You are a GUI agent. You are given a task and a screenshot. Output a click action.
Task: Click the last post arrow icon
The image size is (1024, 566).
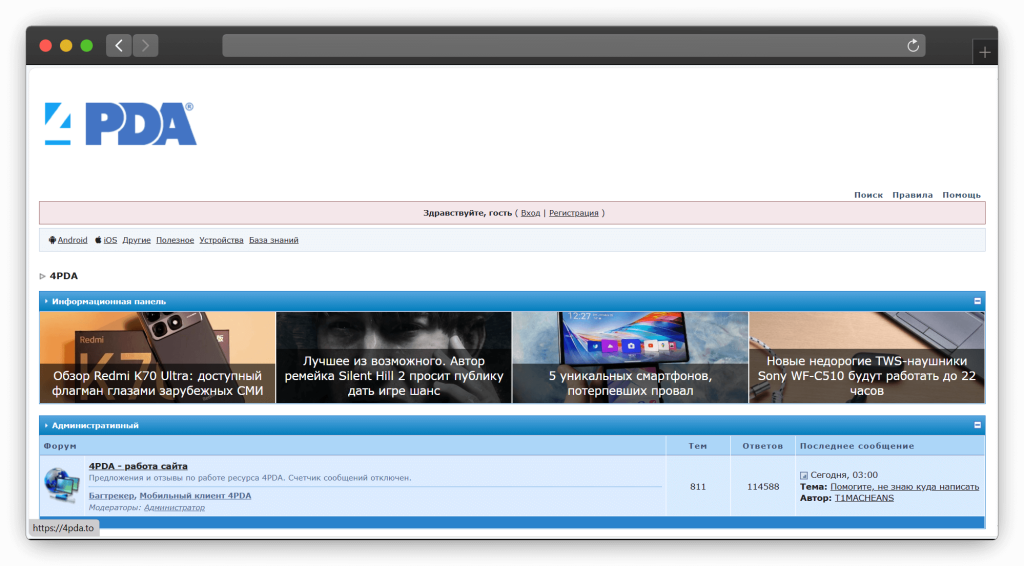click(804, 475)
